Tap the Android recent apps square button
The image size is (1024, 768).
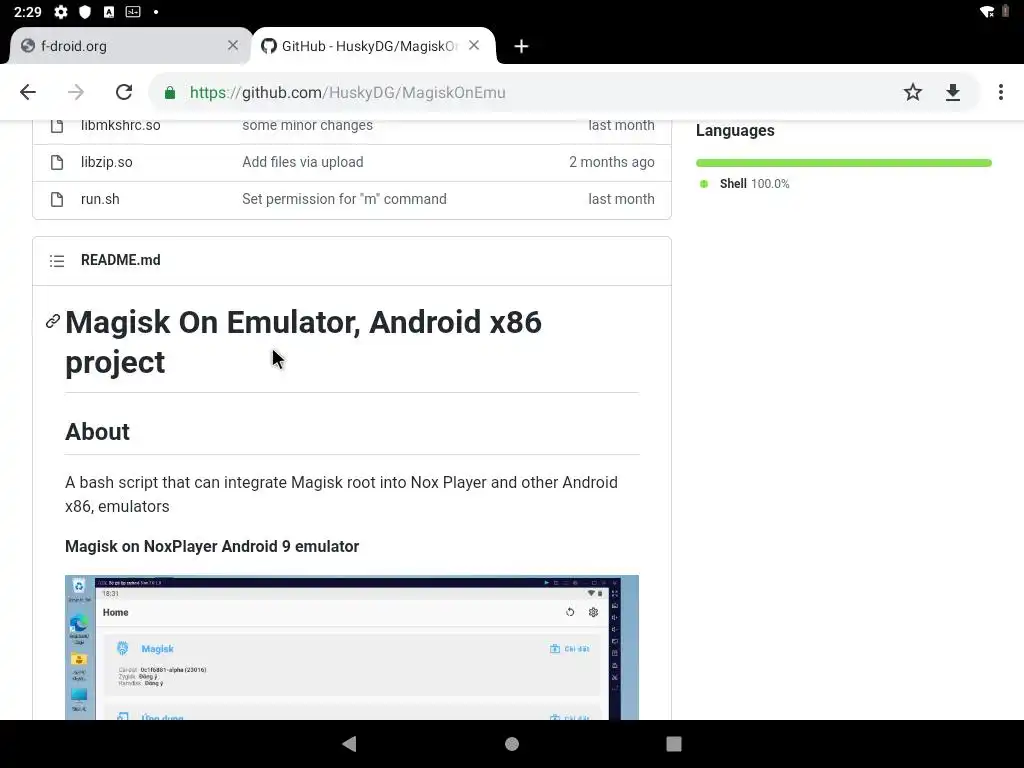pyautogui.click(x=674, y=744)
